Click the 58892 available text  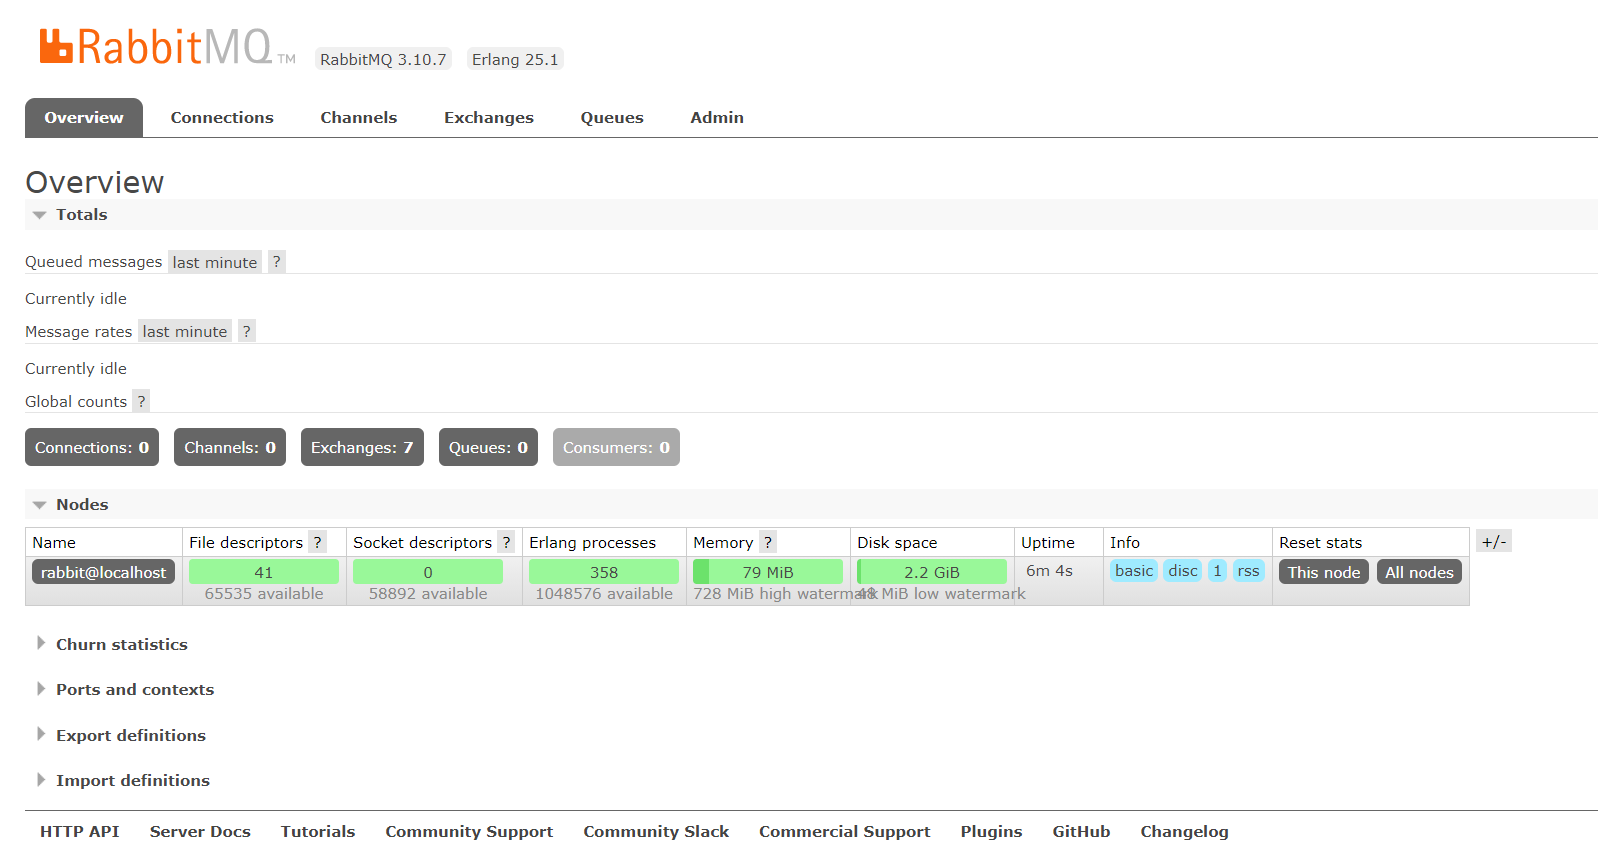click(x=428, y=593)
